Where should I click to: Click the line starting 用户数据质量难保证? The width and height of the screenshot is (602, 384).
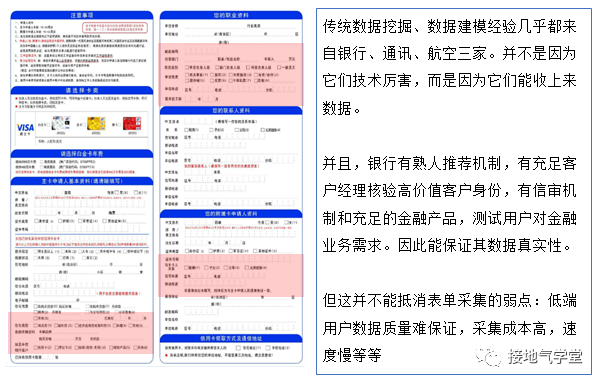tap(449, 329)
